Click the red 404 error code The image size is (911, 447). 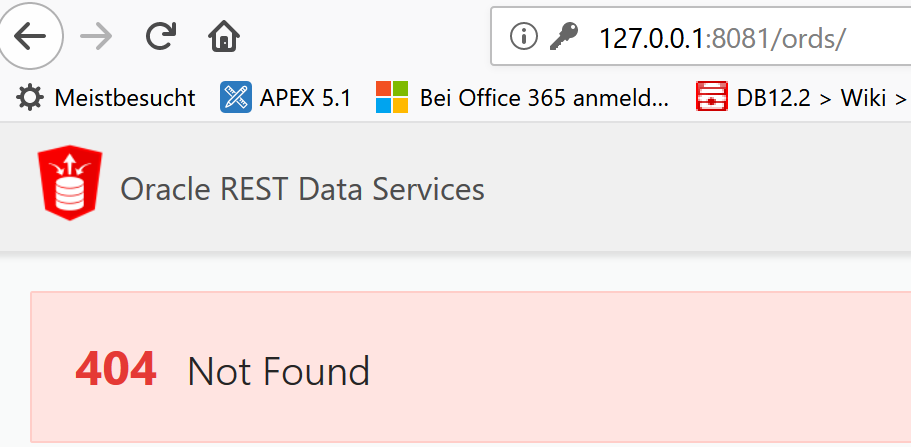[x=116, y=370]
